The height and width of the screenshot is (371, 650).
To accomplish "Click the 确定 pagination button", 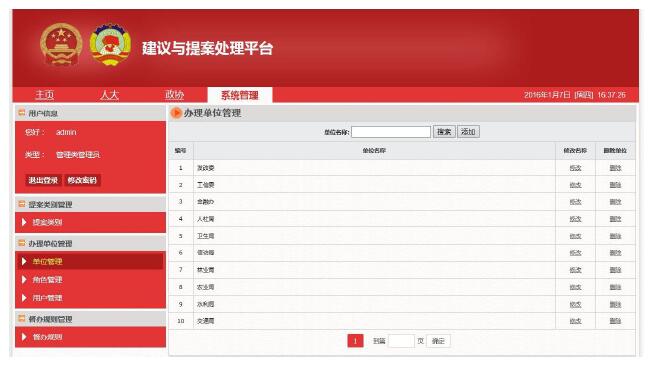I will coord(438,341).
